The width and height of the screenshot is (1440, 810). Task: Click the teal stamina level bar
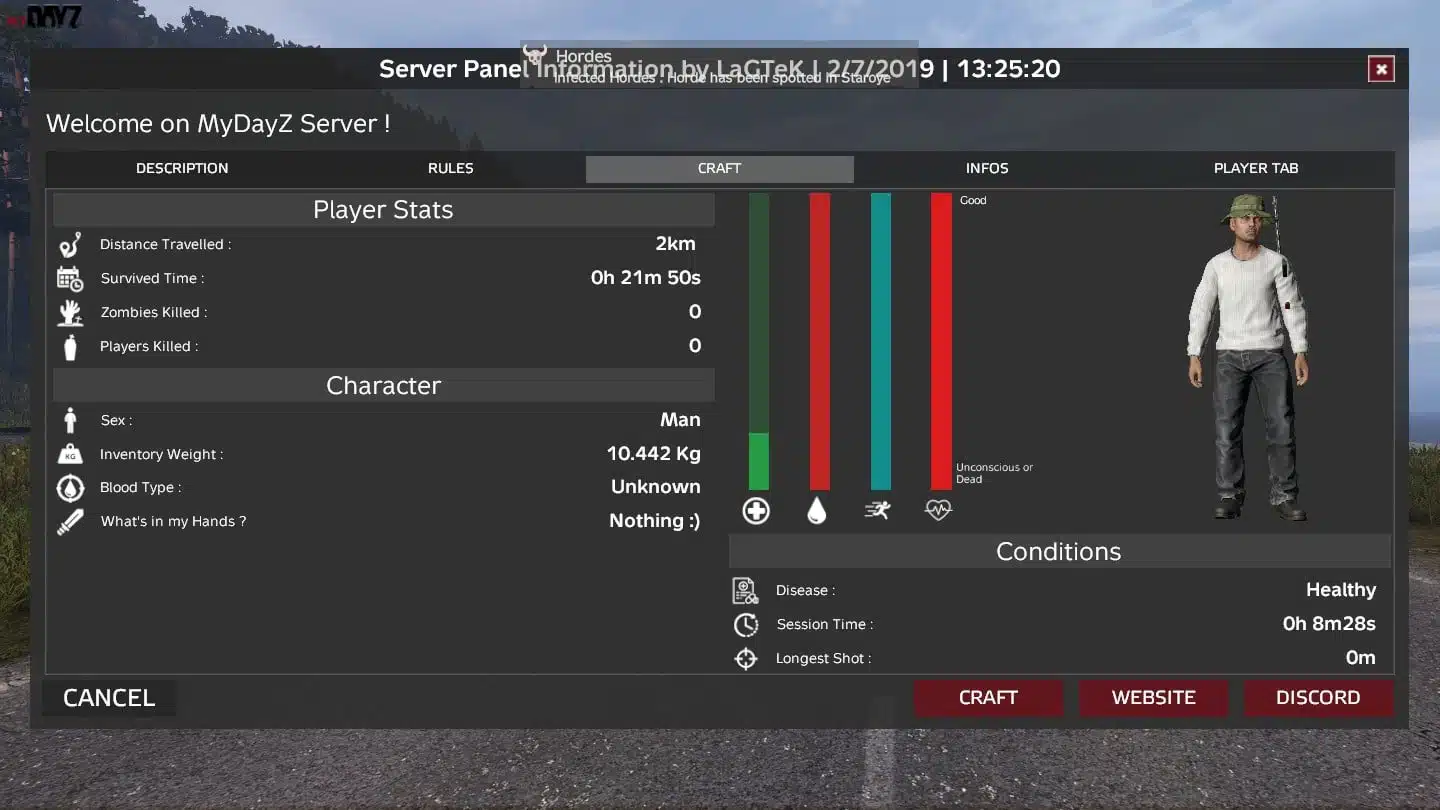(881, 341)
